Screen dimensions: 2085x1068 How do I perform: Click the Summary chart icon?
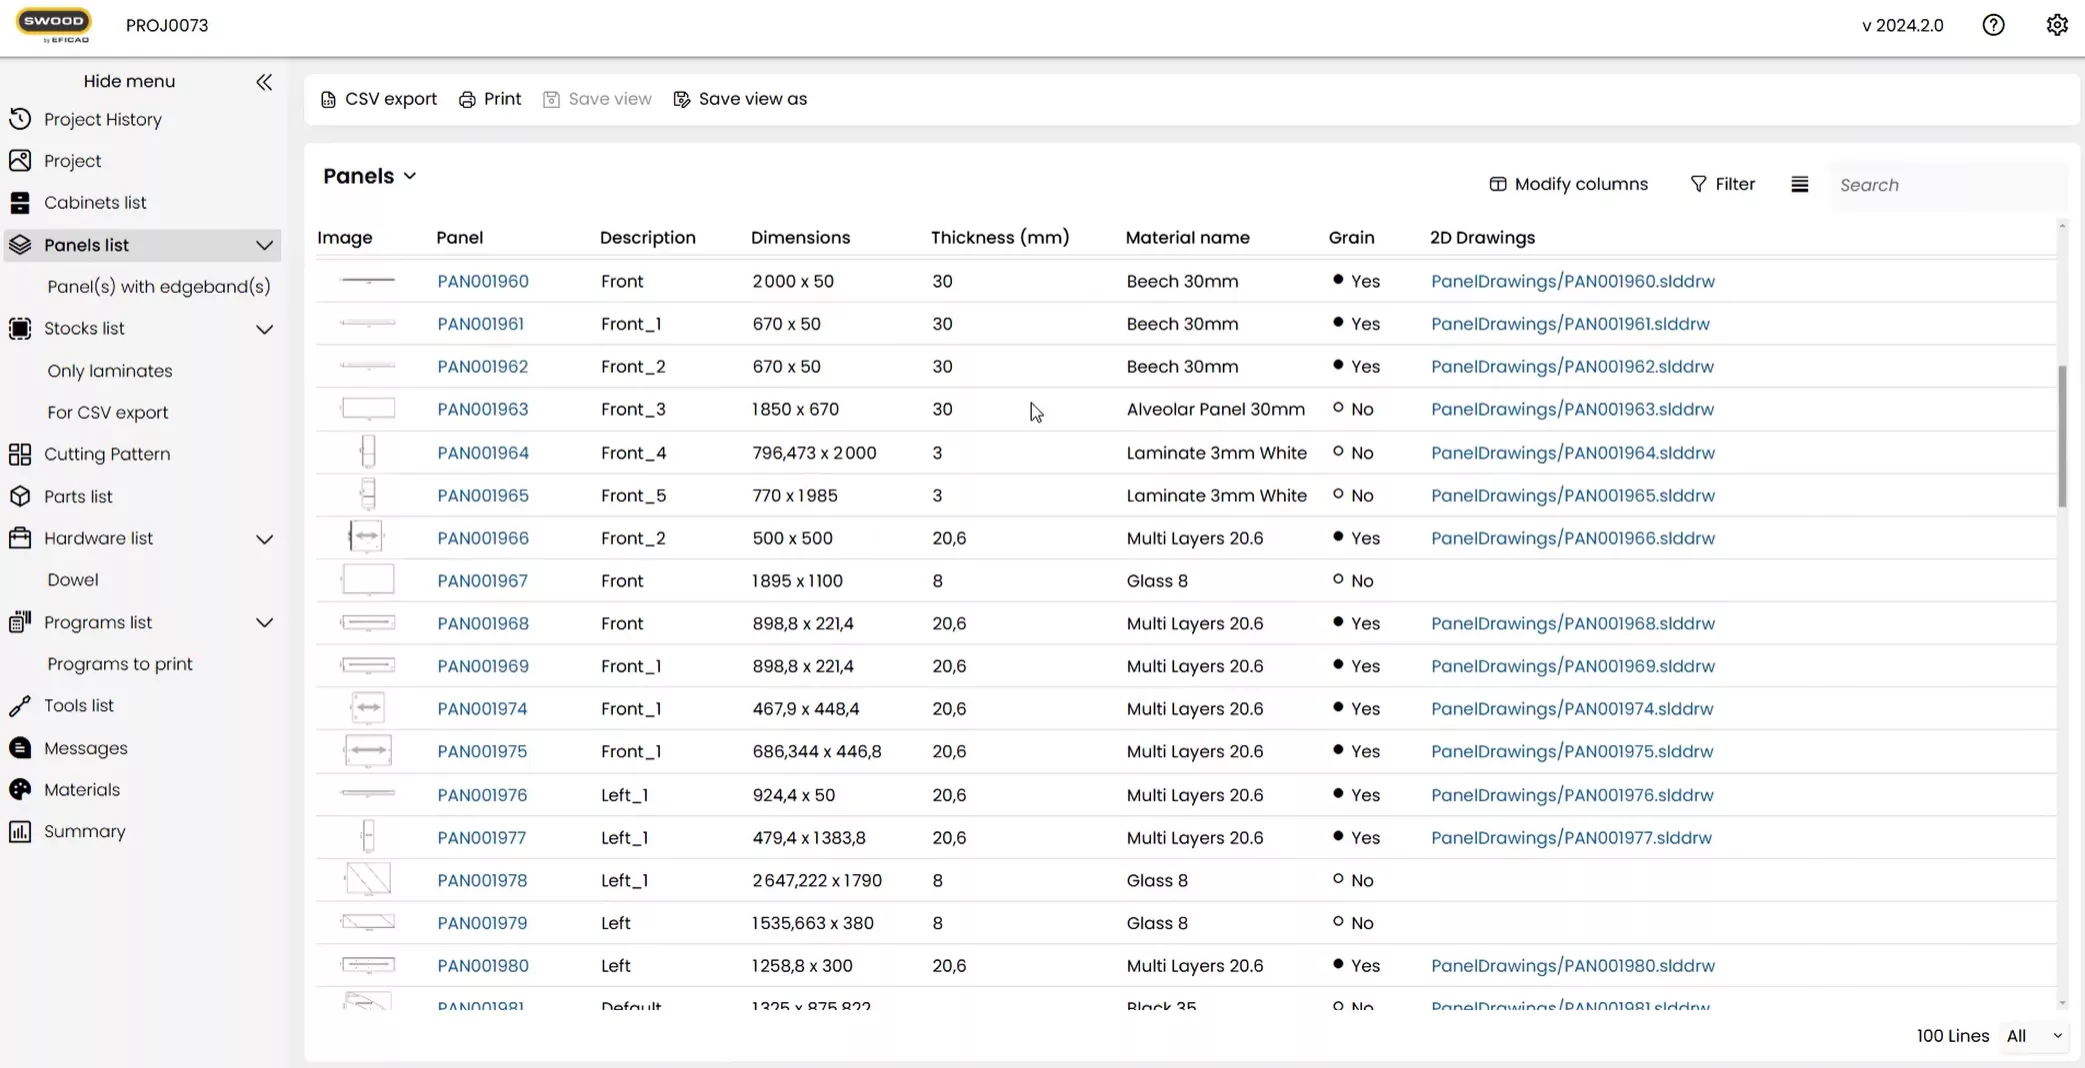(20, 832)
